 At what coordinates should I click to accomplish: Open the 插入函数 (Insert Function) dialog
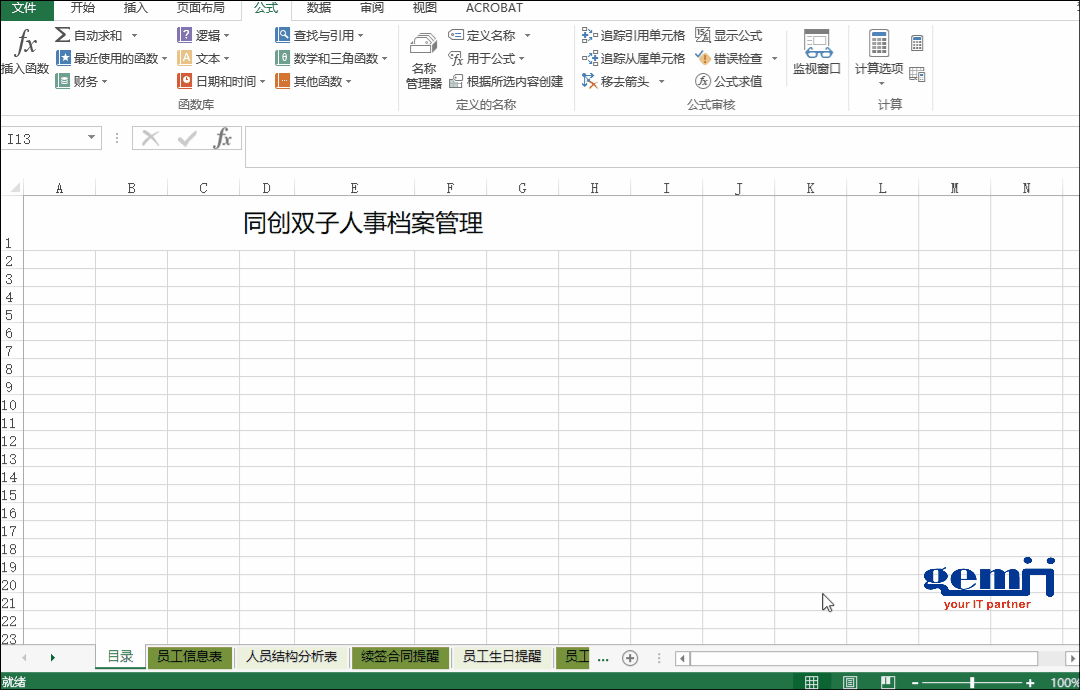click(25, 55)
